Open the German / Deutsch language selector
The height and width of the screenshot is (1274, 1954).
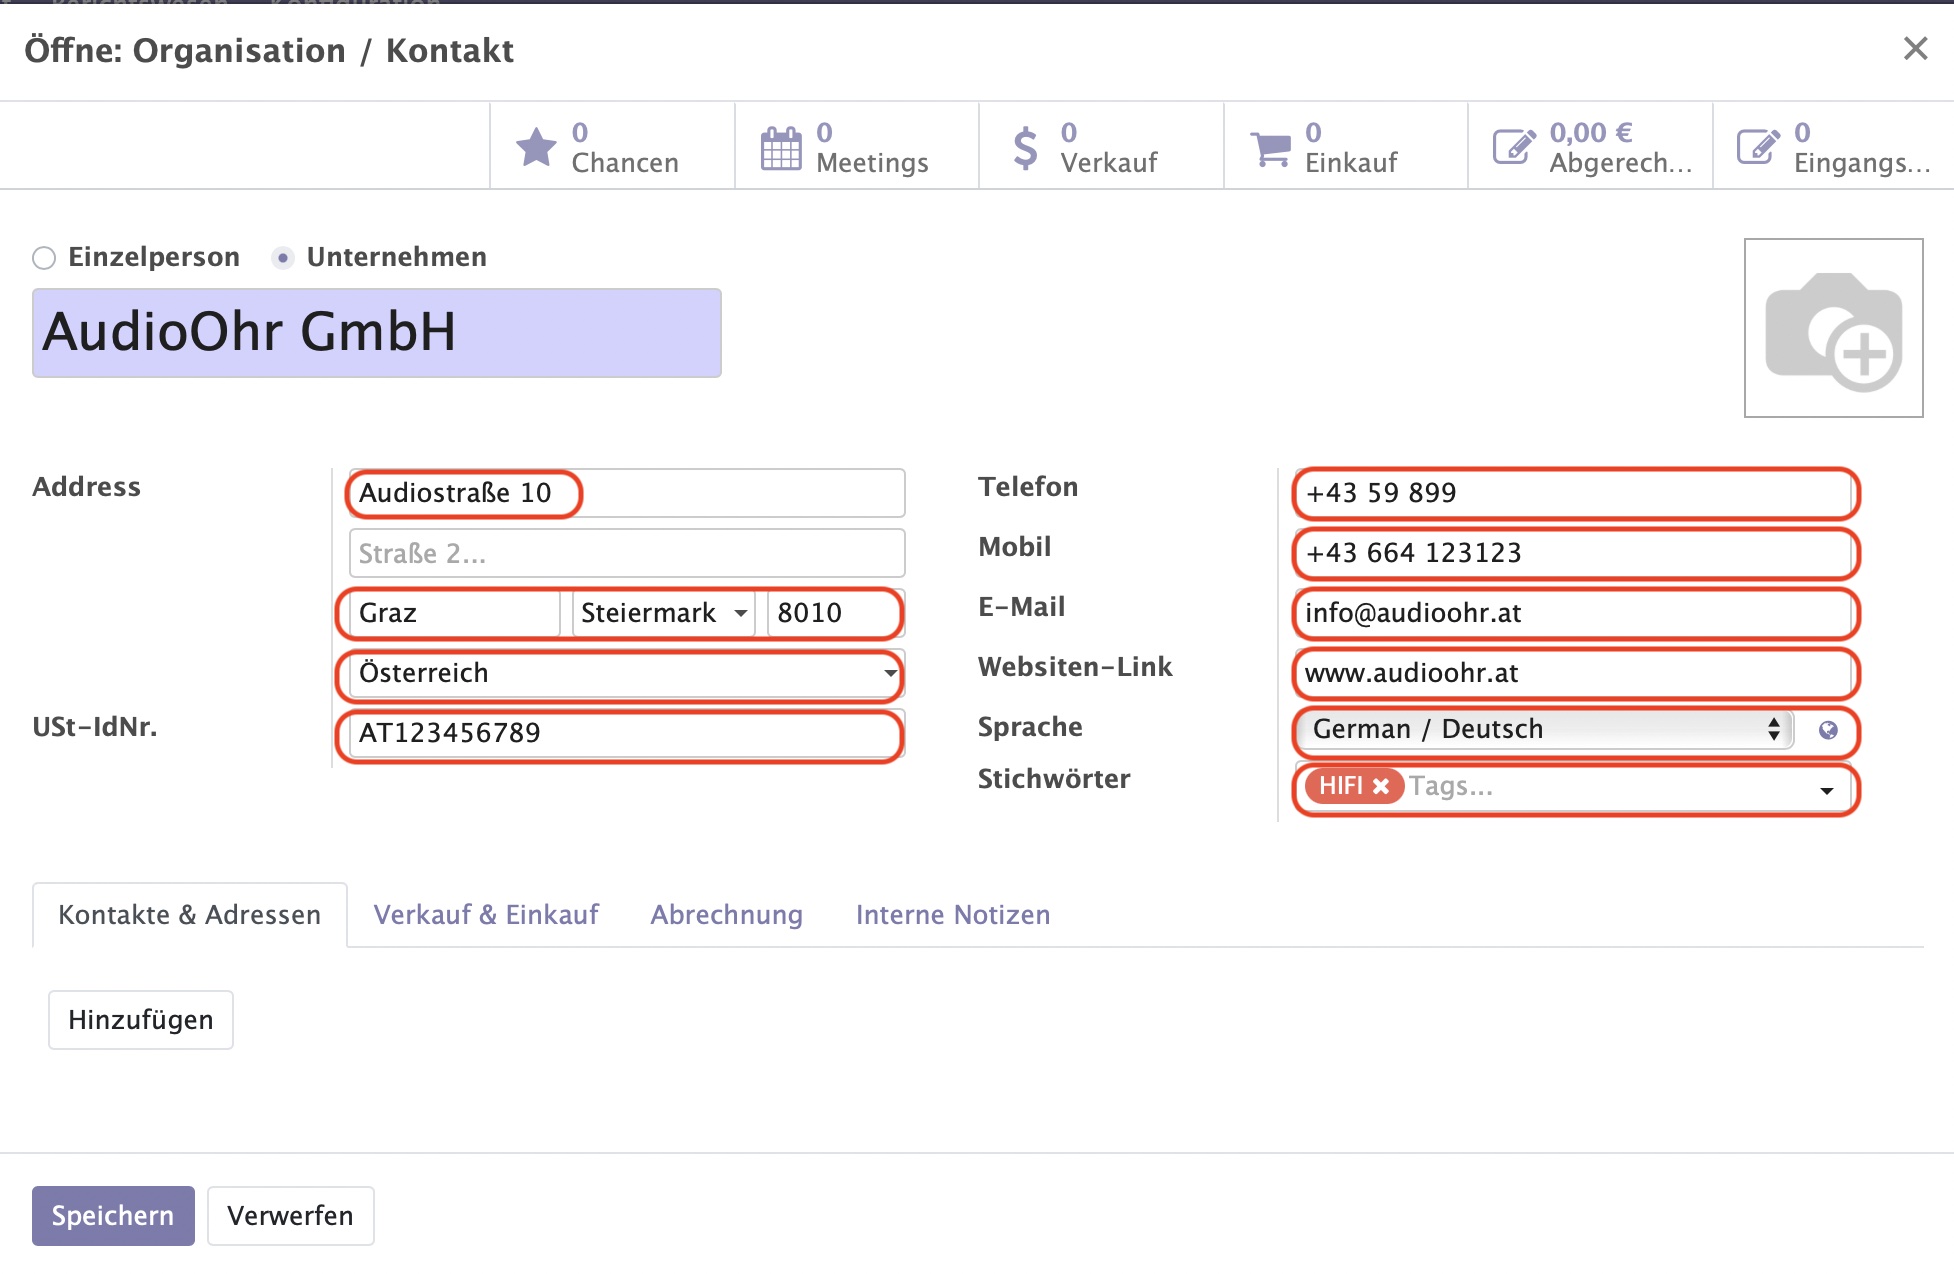[1546, 730]
